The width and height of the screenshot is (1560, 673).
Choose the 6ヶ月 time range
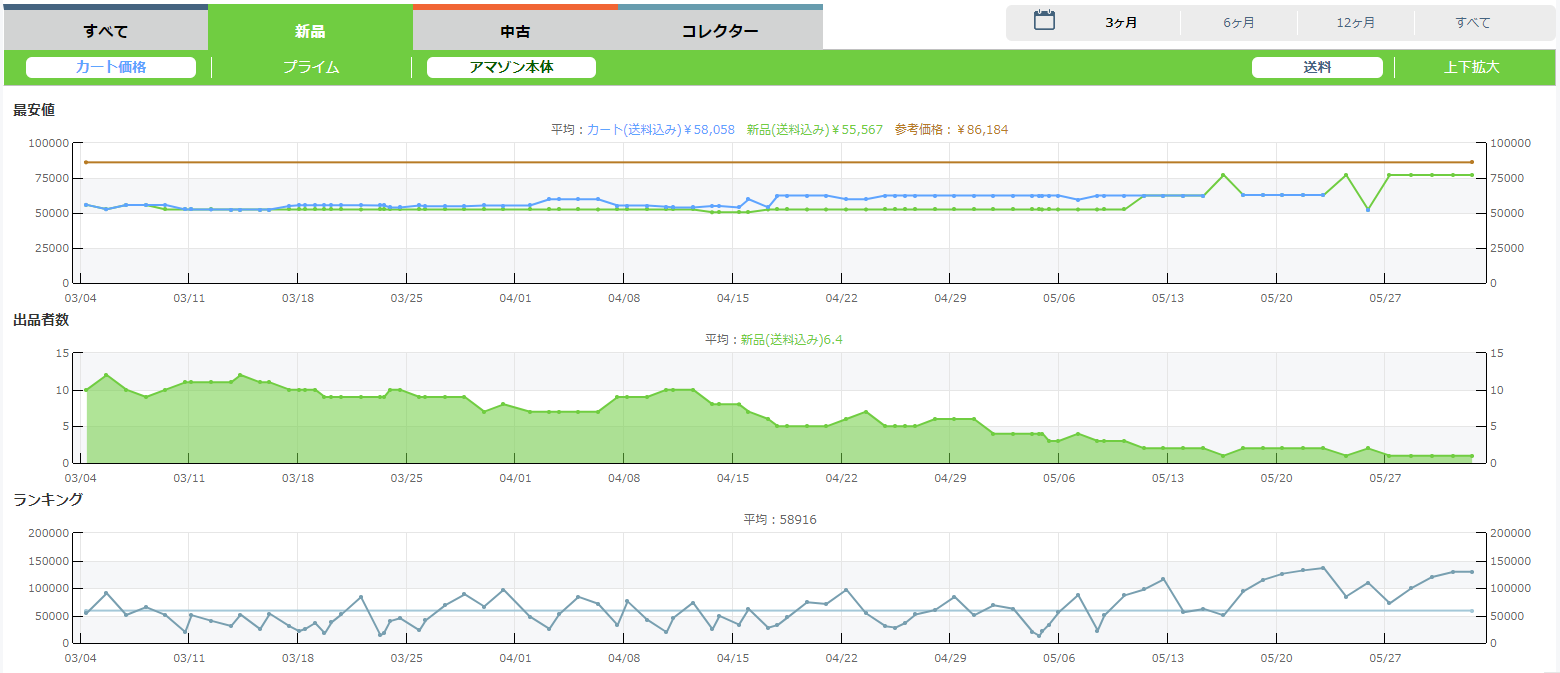pyautogui.click(x=1239, y=22)
